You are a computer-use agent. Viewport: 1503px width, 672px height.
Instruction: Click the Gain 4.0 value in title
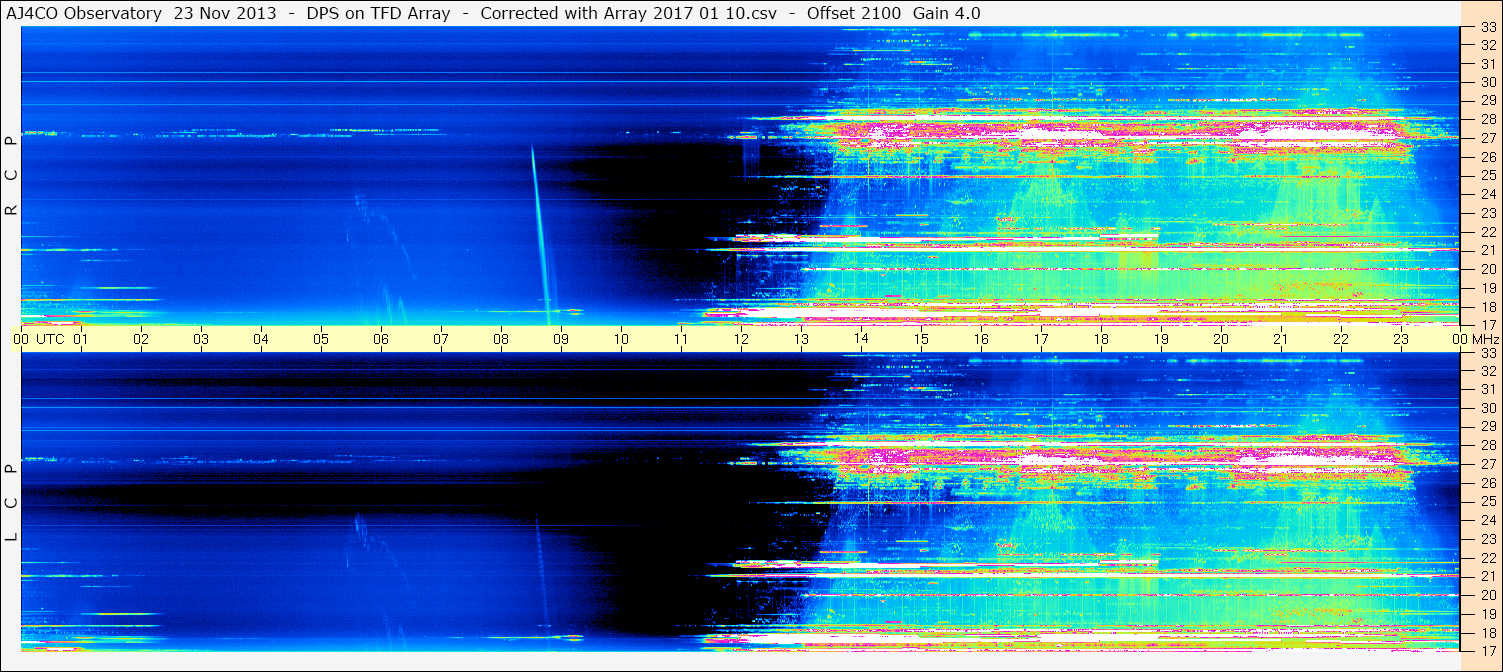coord(947,13)
